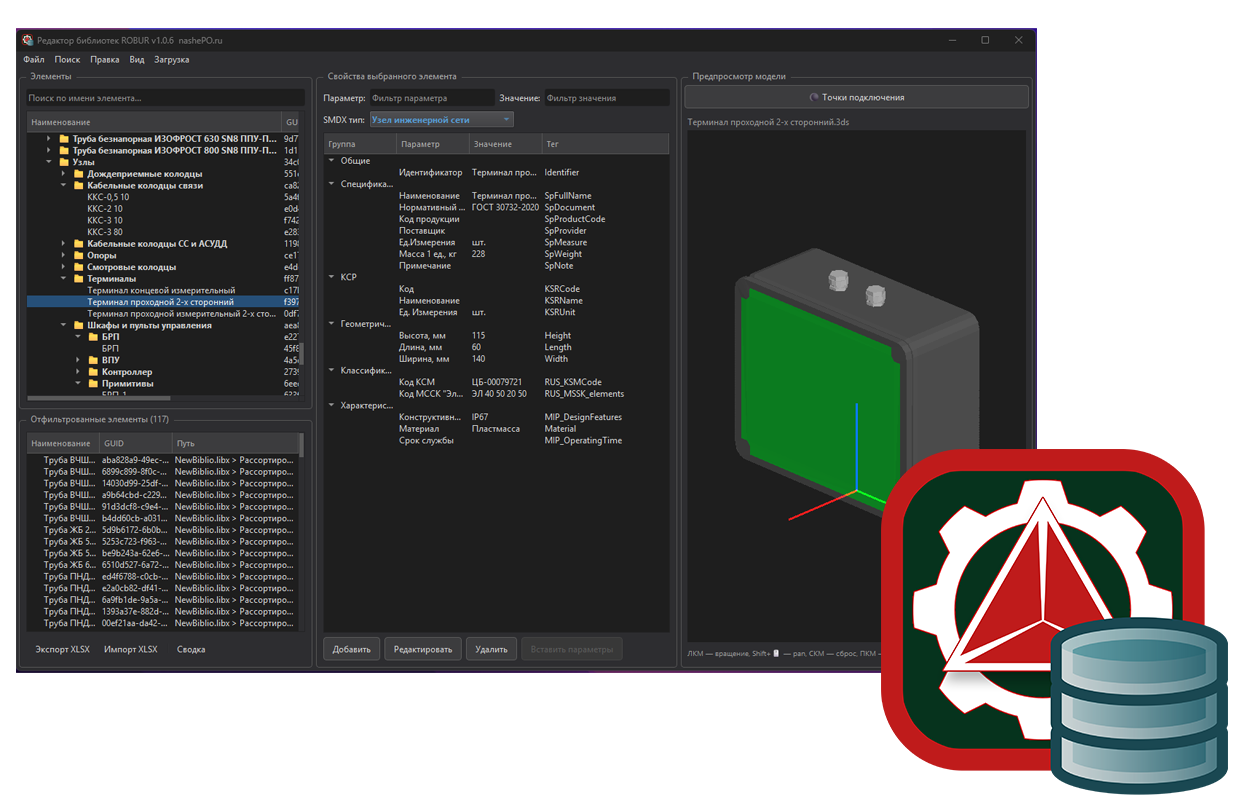1256x807 pixels.
Task: Click the Смотровые колодцы folder icon
Action: click(78, 267)
